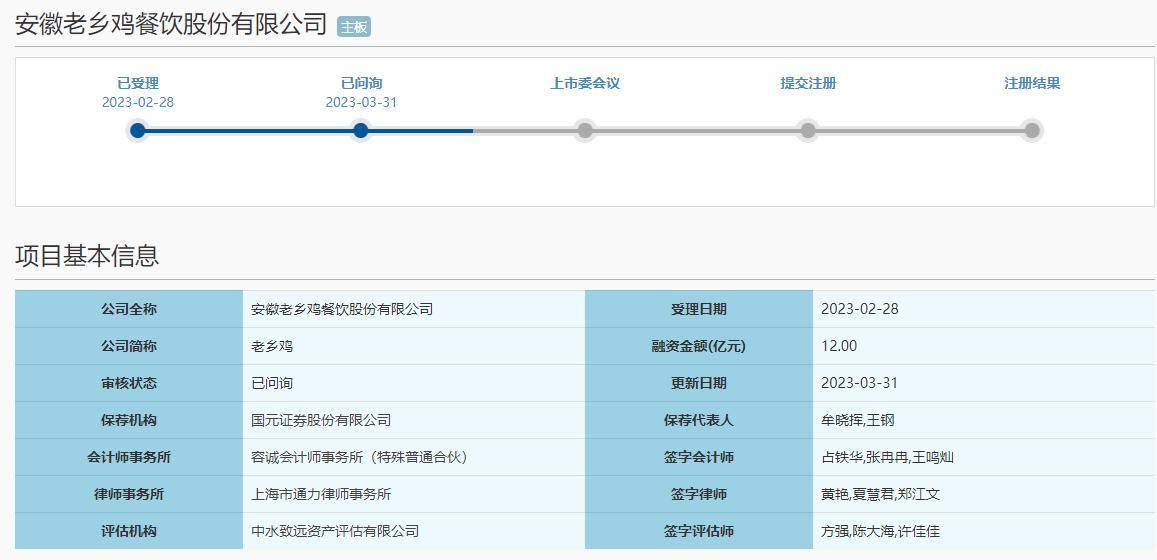The image size is (1157, 560).
Task: Click the 公司简称 value 老乡鸡
Action: 272,346
